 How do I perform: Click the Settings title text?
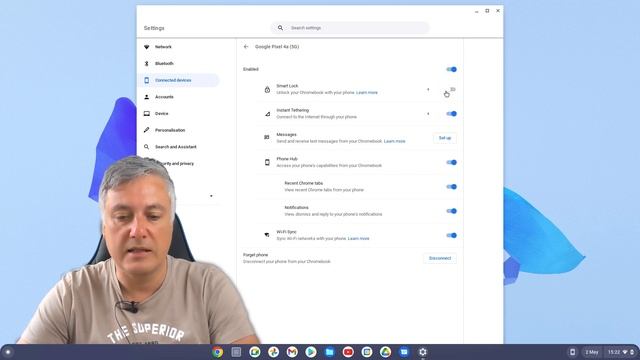[x=154, y=28]
